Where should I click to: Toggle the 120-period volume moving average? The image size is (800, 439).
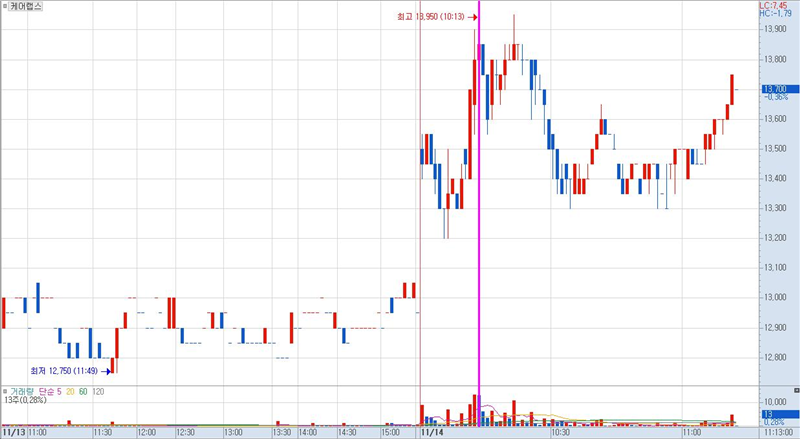tap(98, 391)
